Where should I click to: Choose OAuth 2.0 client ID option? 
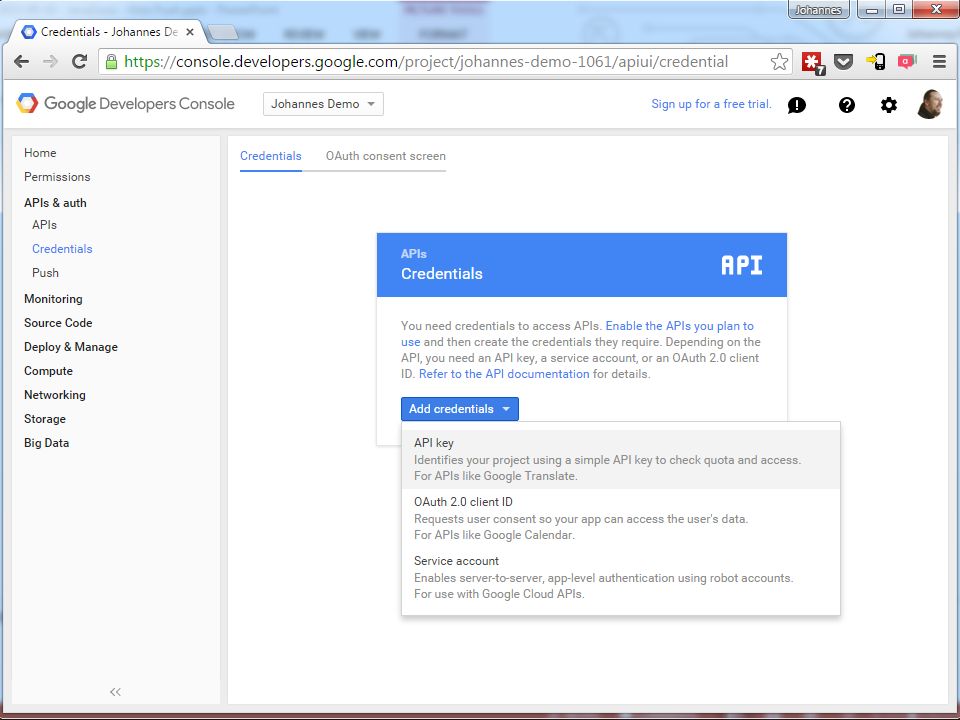click(621, 518)
